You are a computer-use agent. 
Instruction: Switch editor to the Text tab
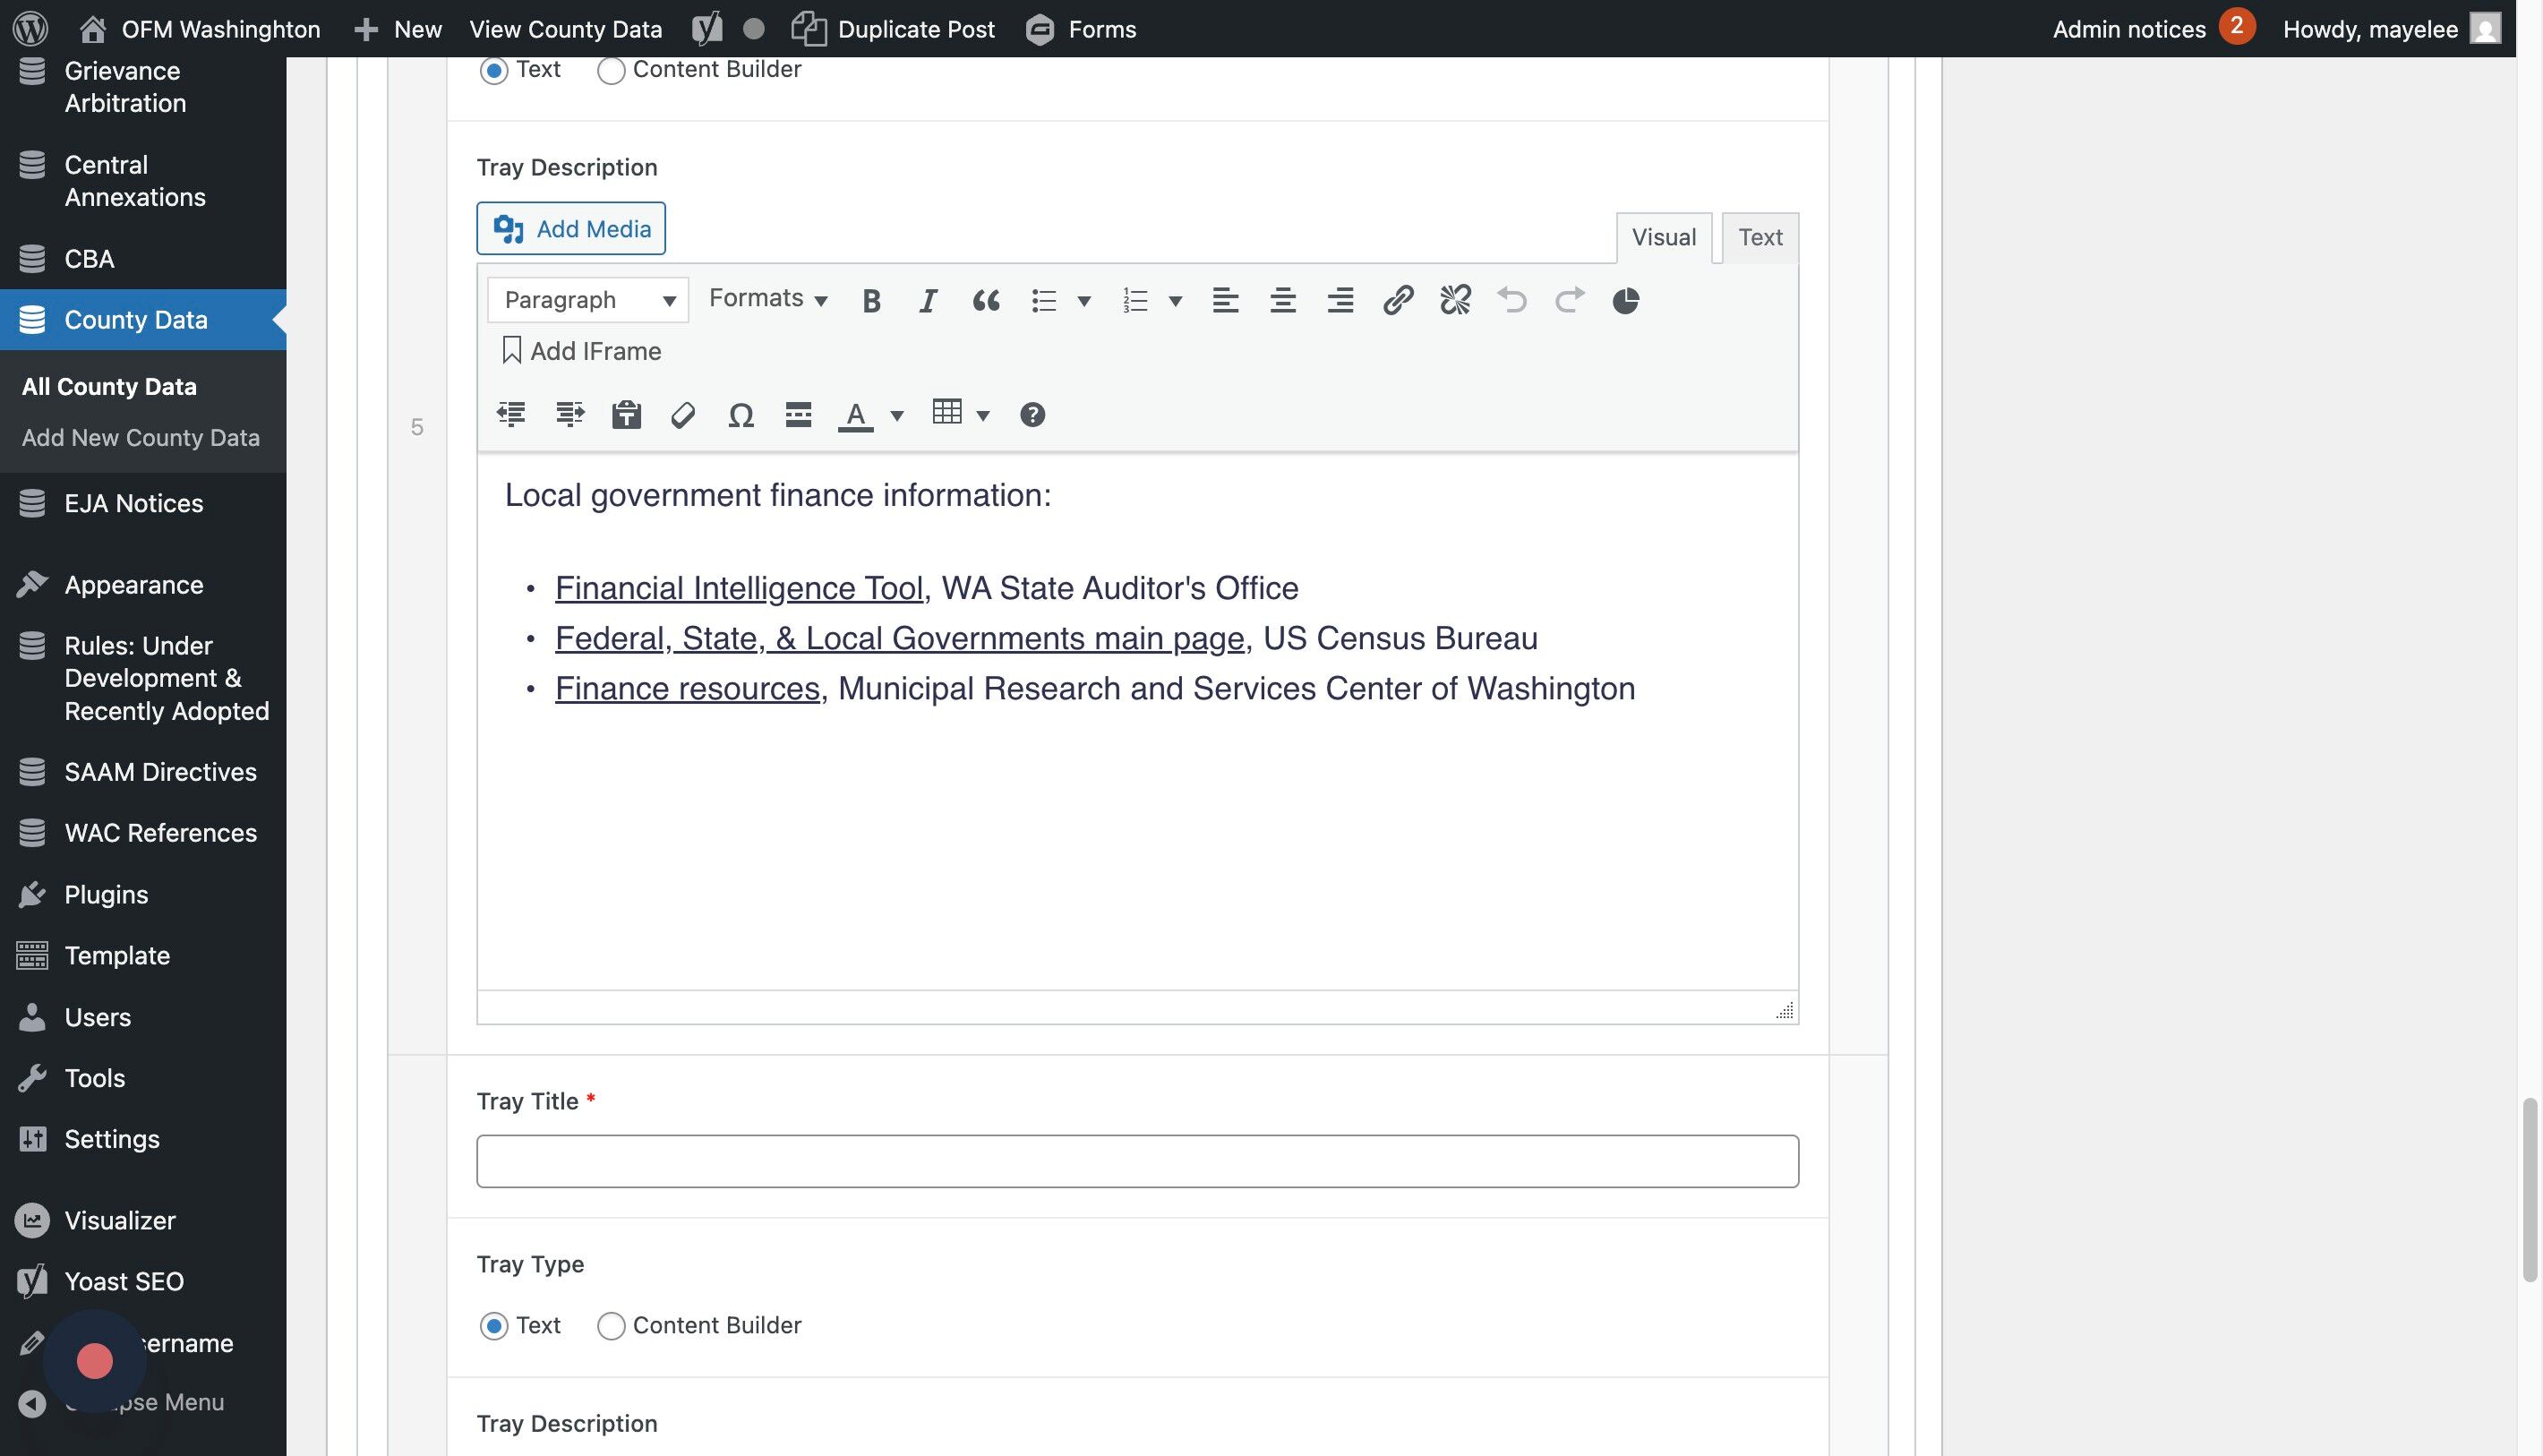click(1759, 238)
